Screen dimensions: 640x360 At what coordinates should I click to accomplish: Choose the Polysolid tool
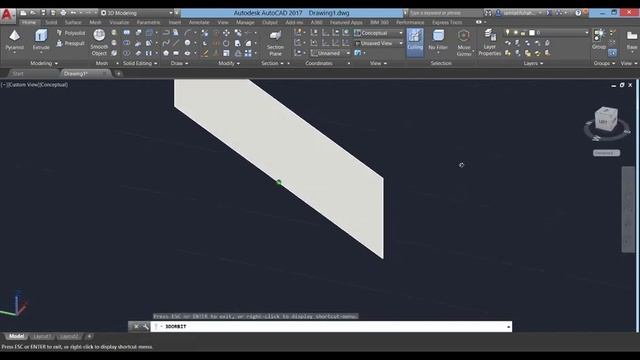click(71, 33)
